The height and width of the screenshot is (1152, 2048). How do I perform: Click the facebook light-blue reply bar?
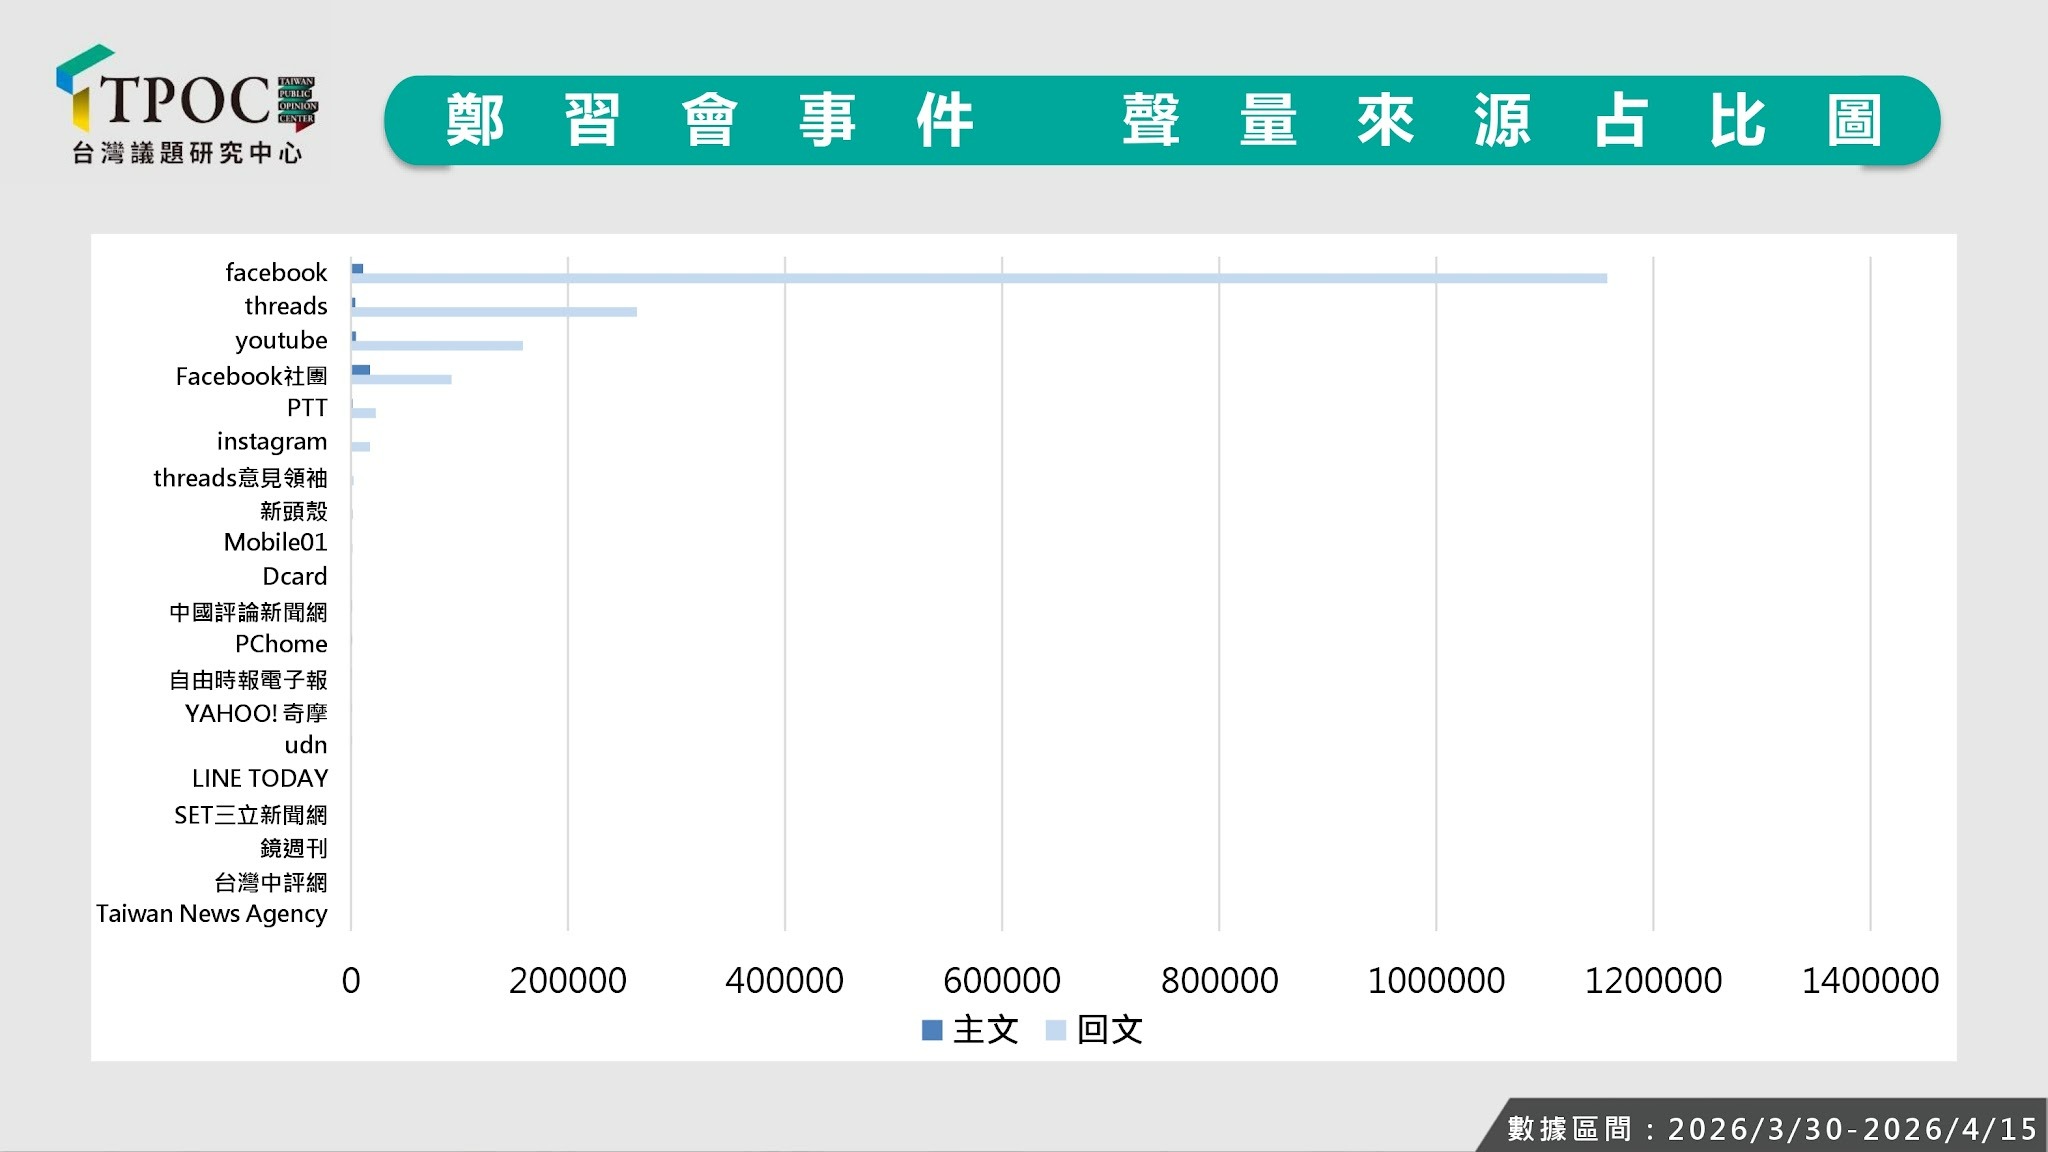point(978,278)
